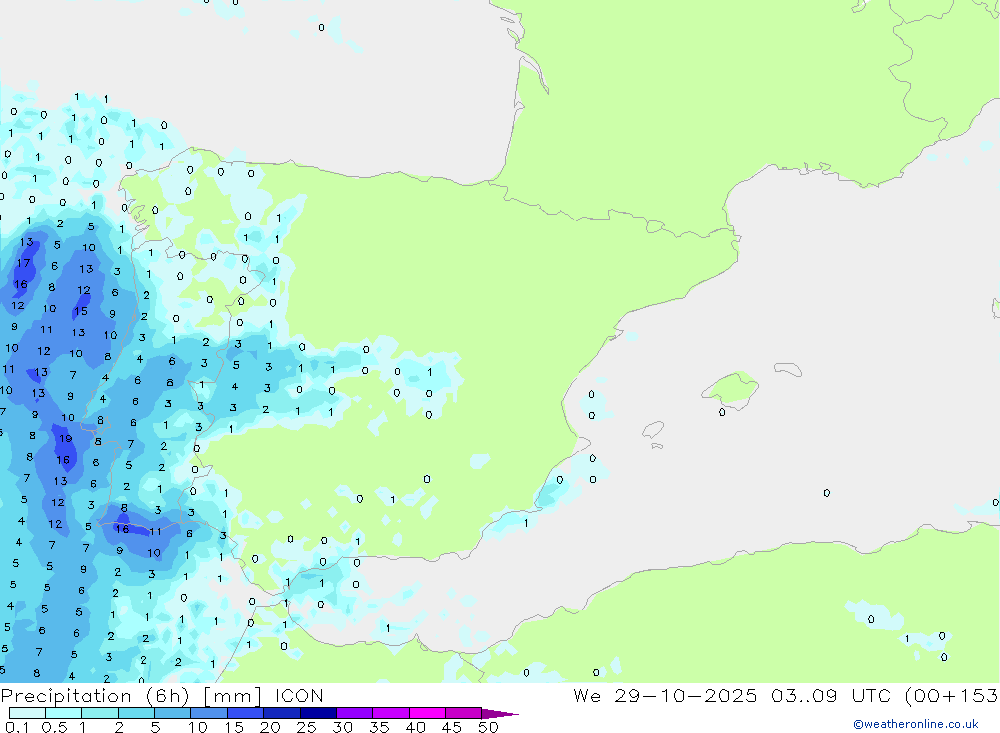Pick the 45–50 mm legend swatch
The height and width of the screenshot is (733, 1000).
[464, 713]
